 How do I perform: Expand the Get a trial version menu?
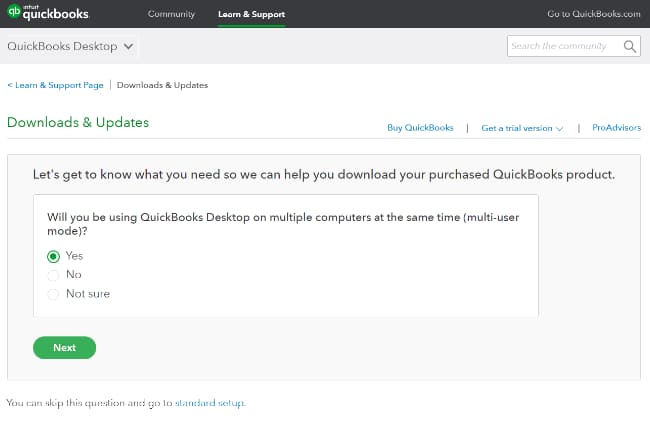click(522, 128)
